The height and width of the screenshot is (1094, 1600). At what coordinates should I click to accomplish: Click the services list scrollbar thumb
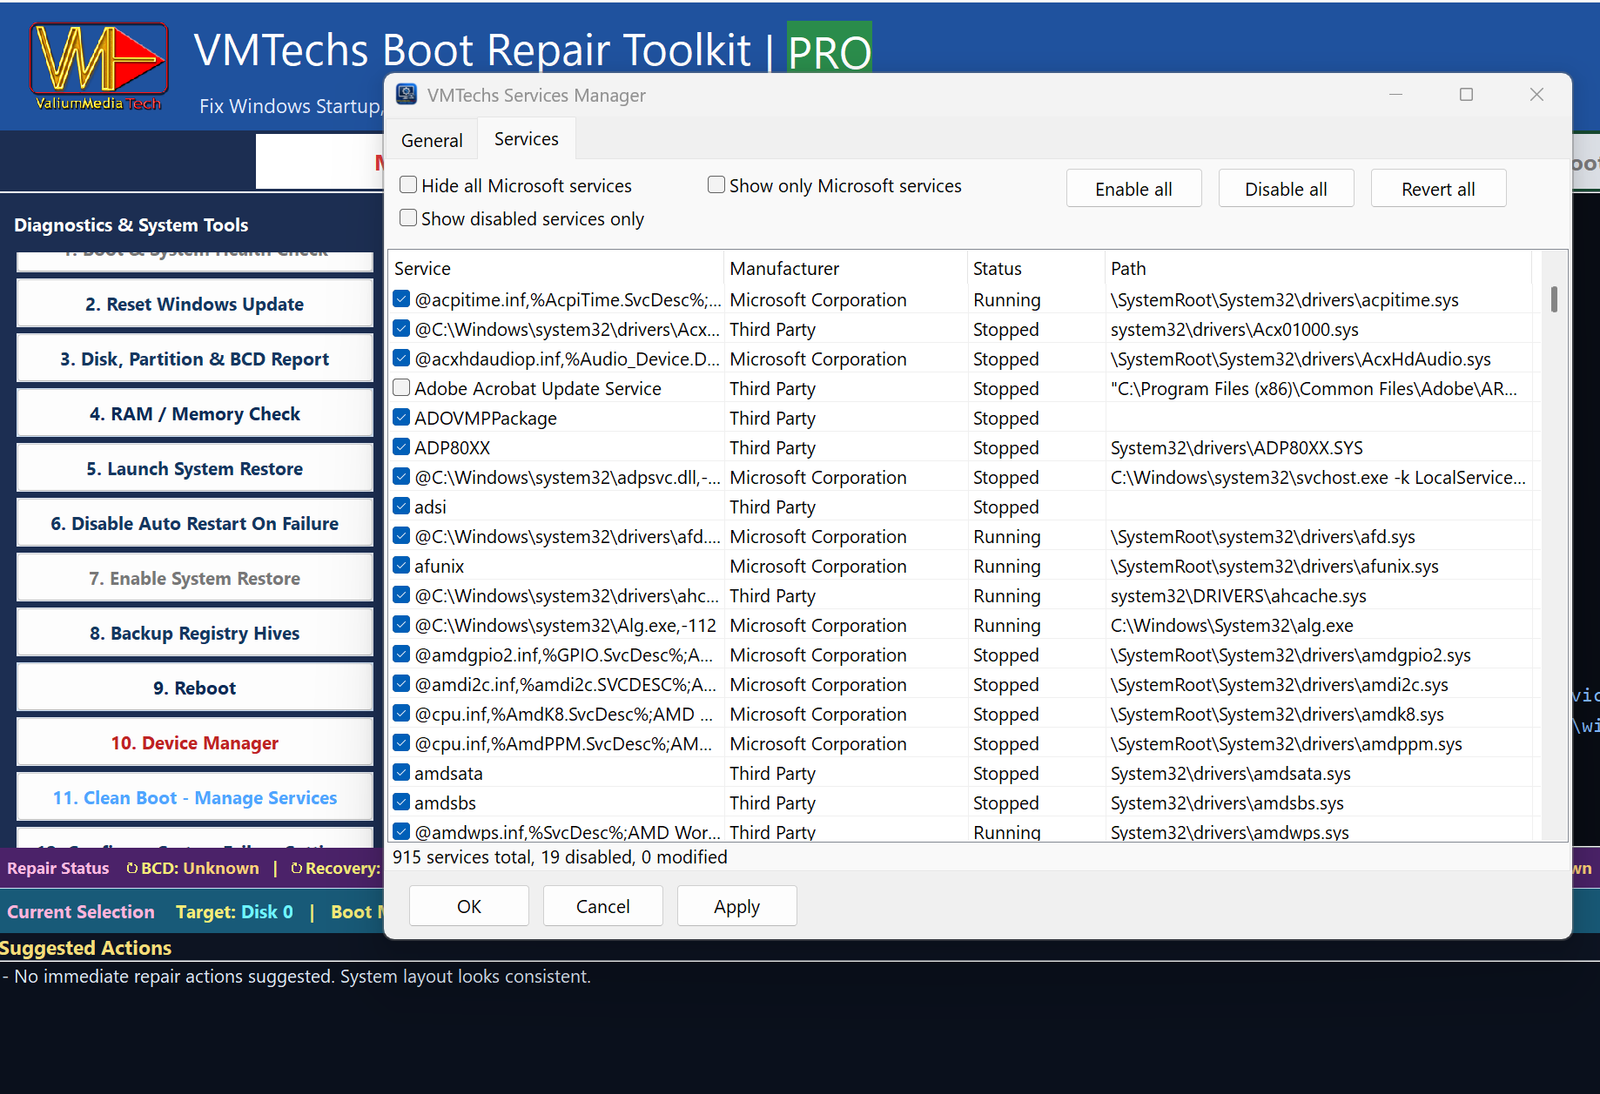click(1554, 299)
